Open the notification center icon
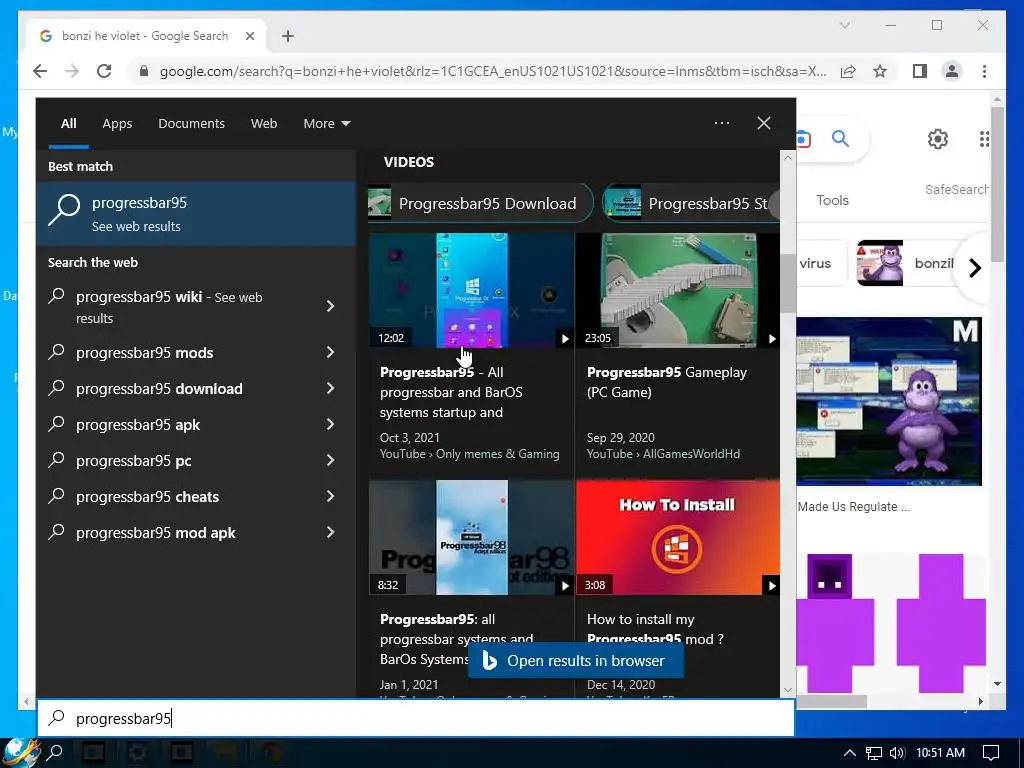This screenshot has height=768, width=1024. 991,753
